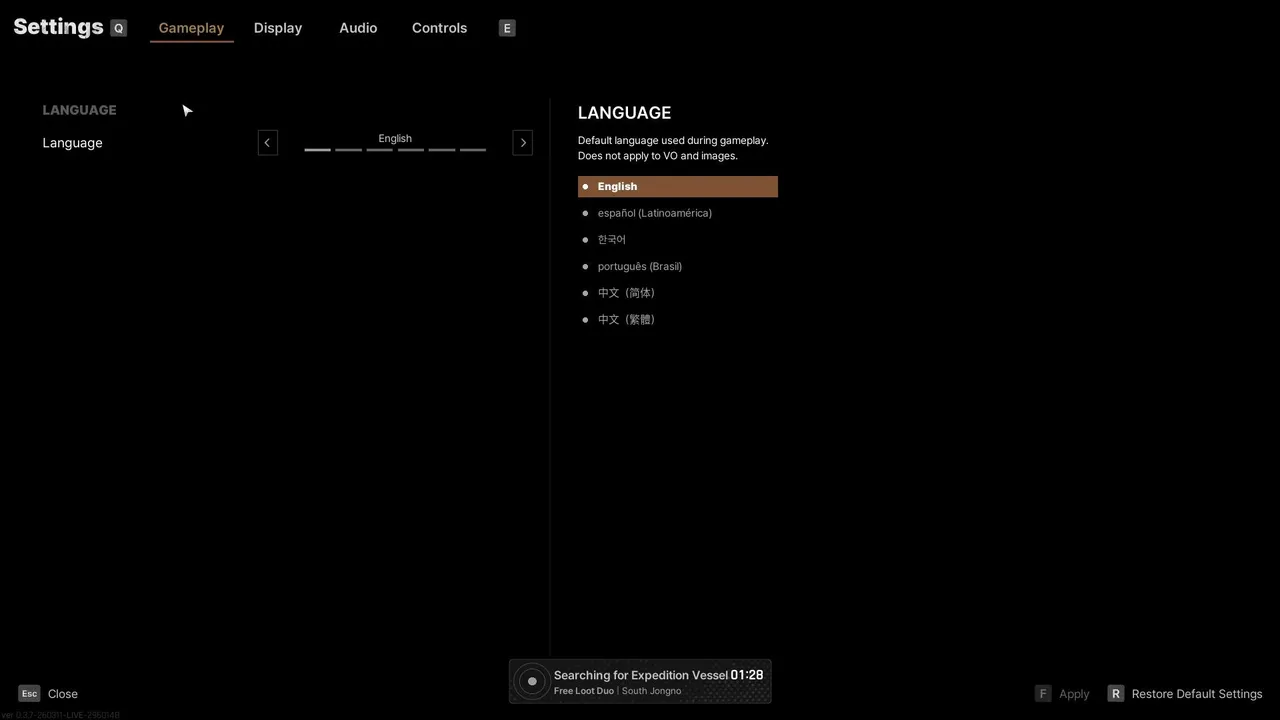Click the 01:28 matchmaking timer
Screen dimensions: 1280x720
pyautogui.click(x=747, y=675)
